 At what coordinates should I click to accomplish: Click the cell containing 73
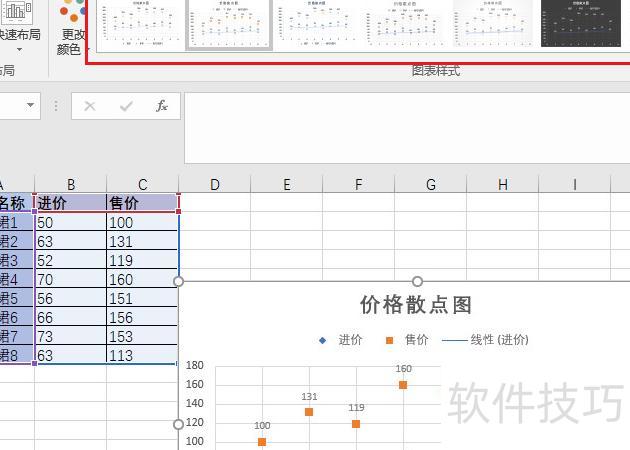71,336
